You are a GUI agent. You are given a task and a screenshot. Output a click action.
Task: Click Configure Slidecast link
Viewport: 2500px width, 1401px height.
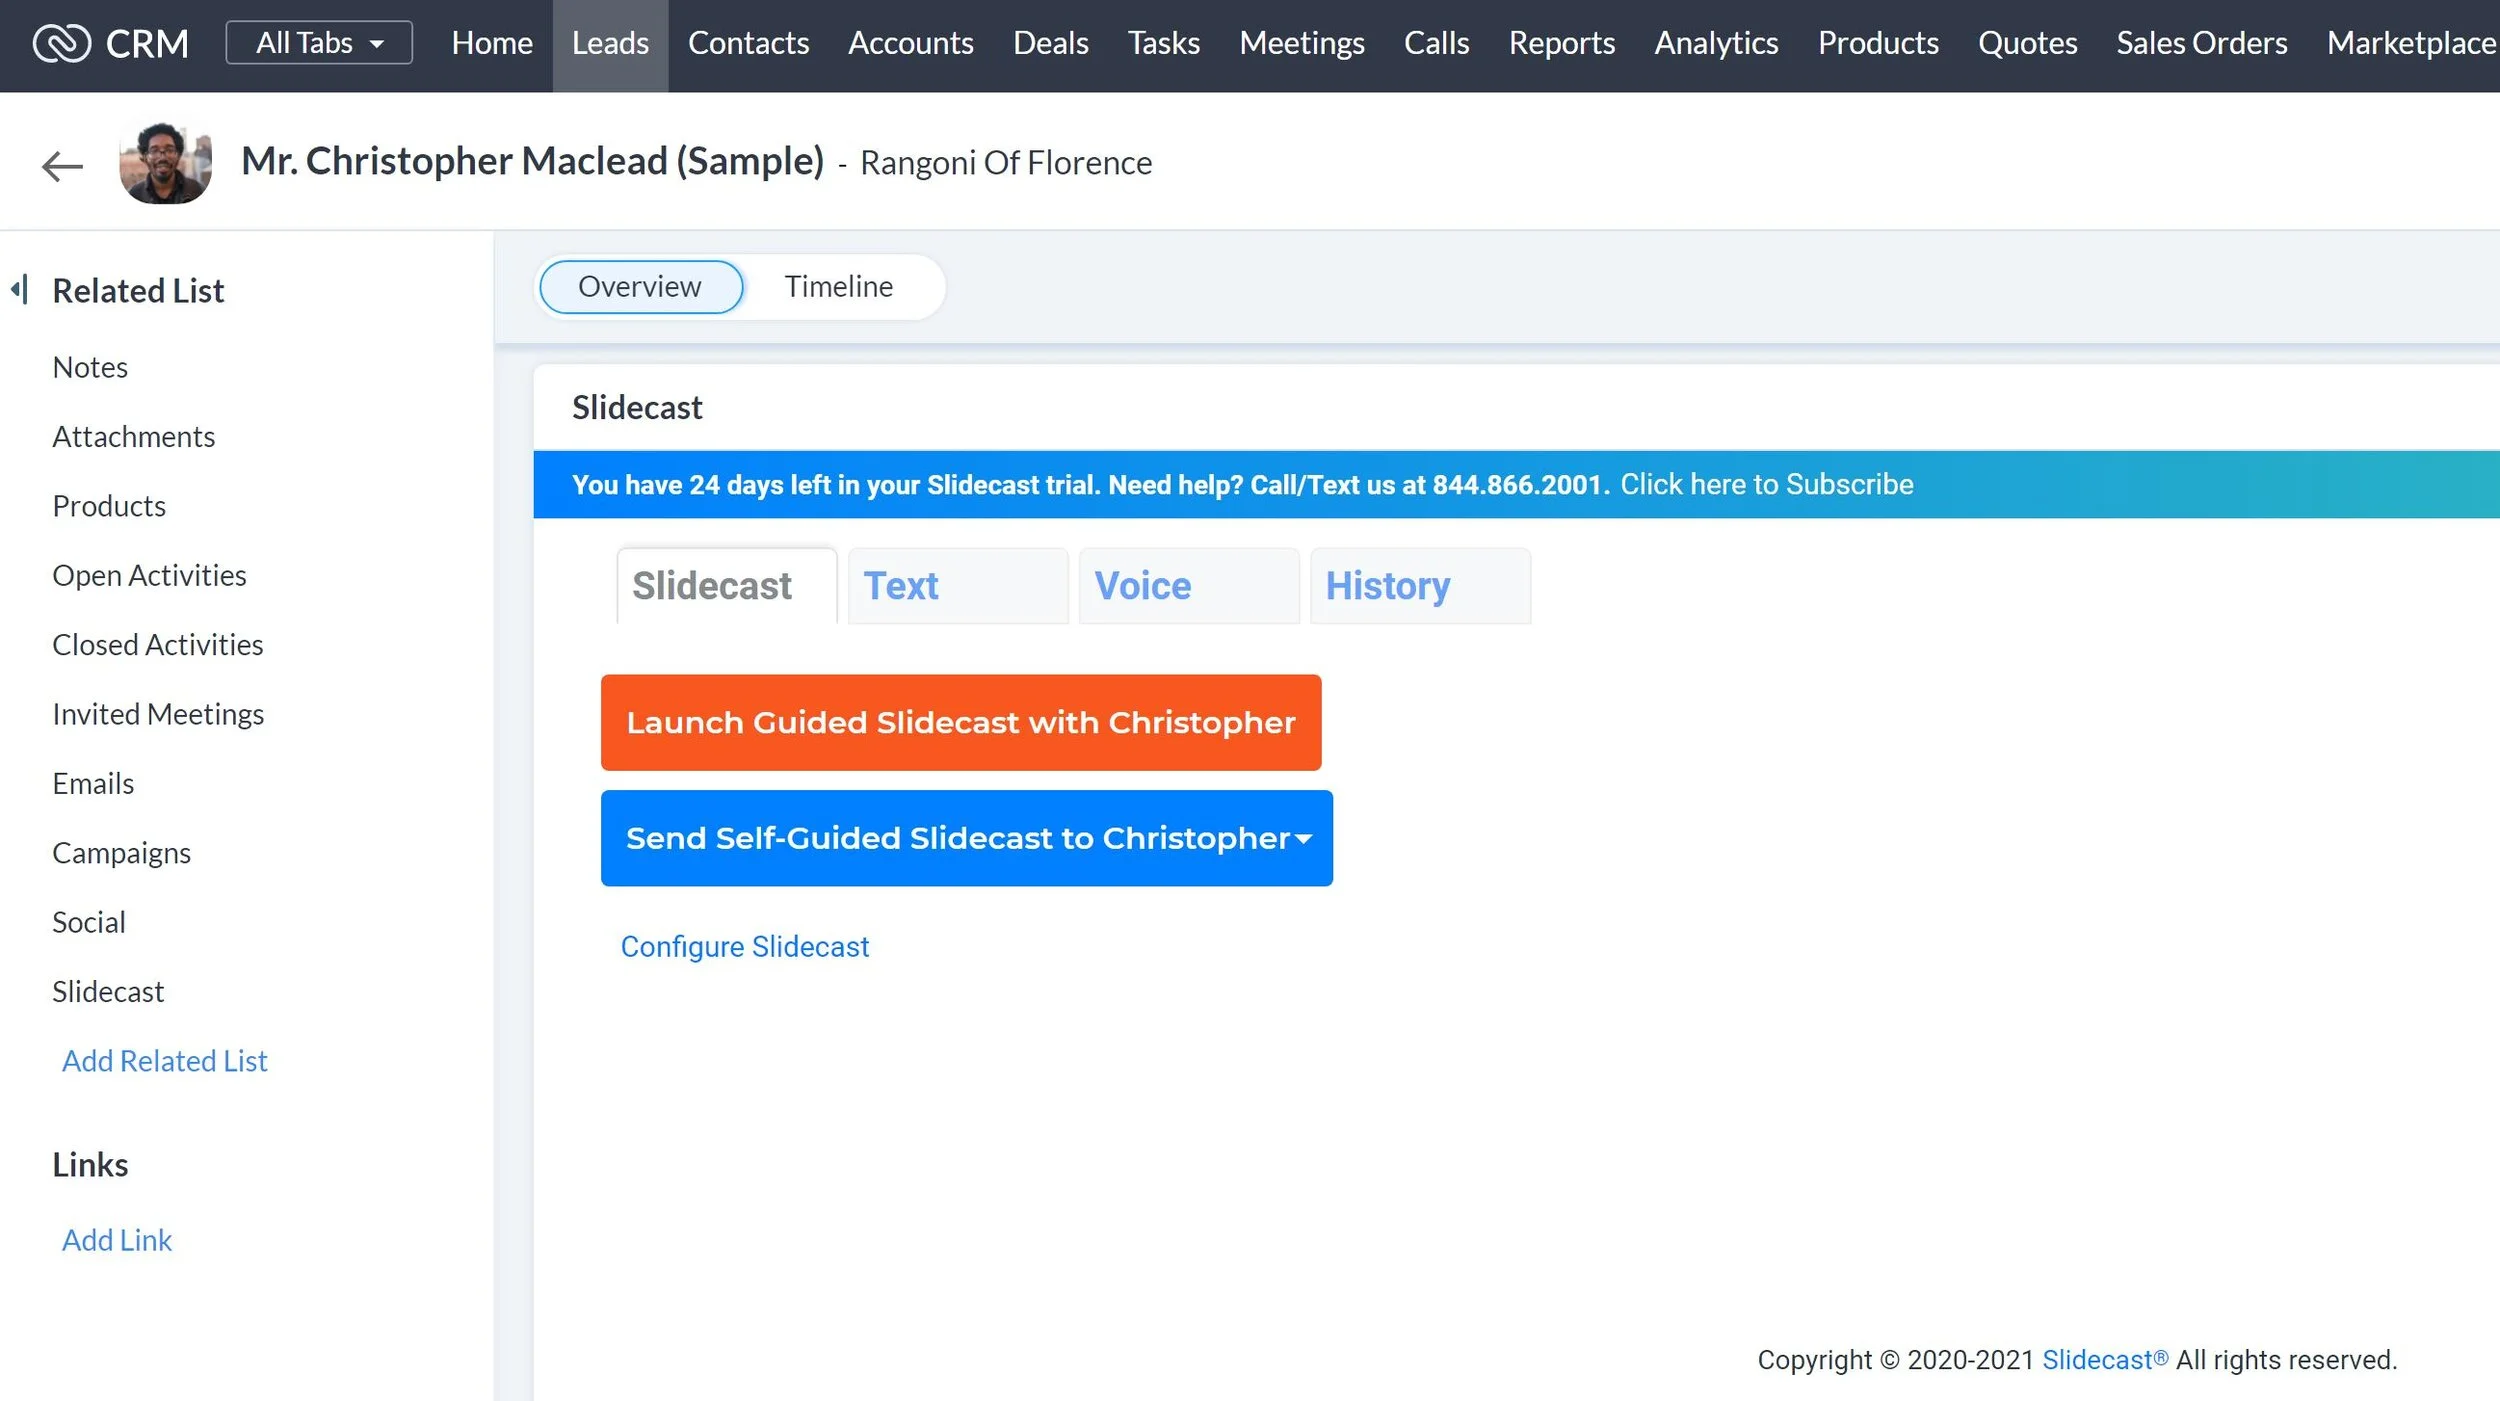(x=745, y=947)
